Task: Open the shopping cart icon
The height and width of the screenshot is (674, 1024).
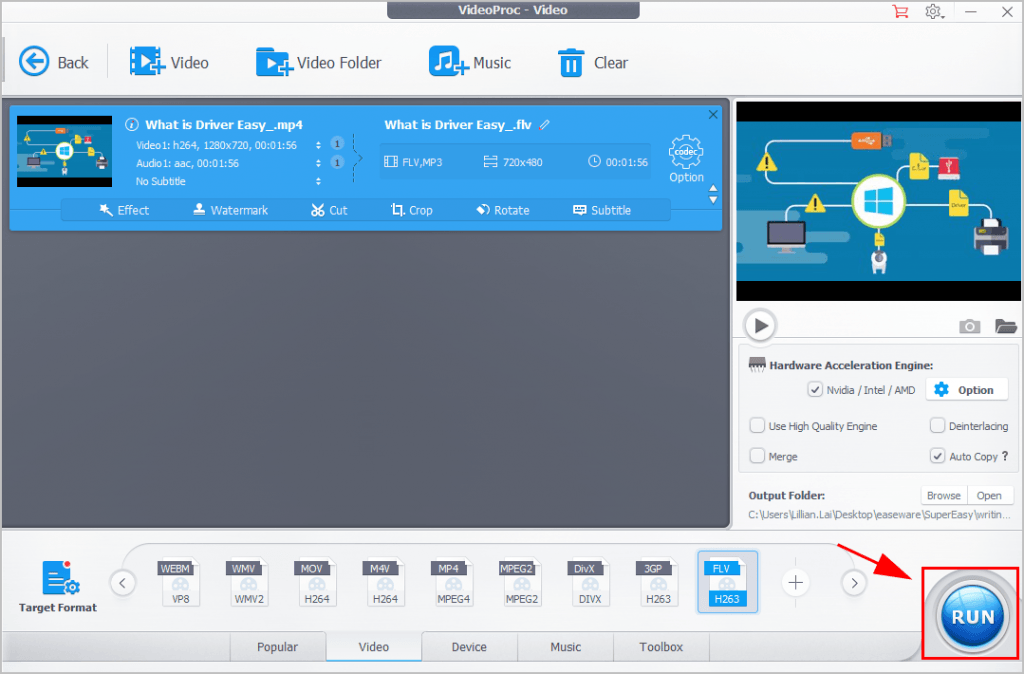Action: [x=900, y=11]
